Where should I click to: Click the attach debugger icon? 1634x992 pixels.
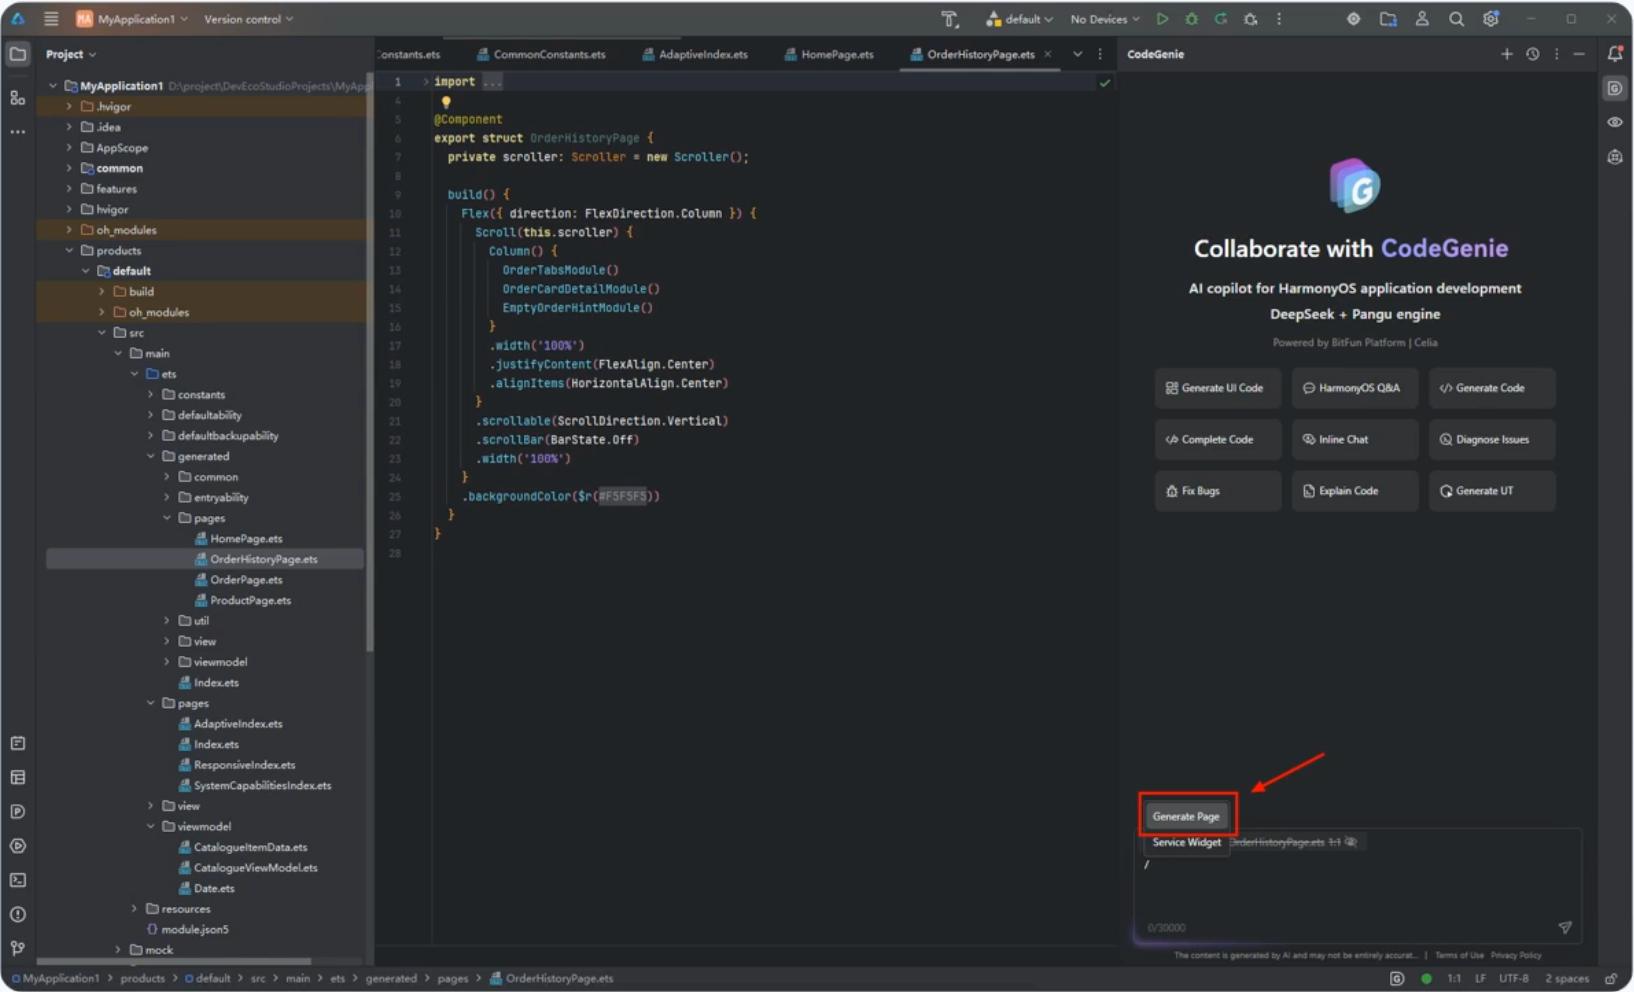pyautogui.click(x=1250, y=19)
